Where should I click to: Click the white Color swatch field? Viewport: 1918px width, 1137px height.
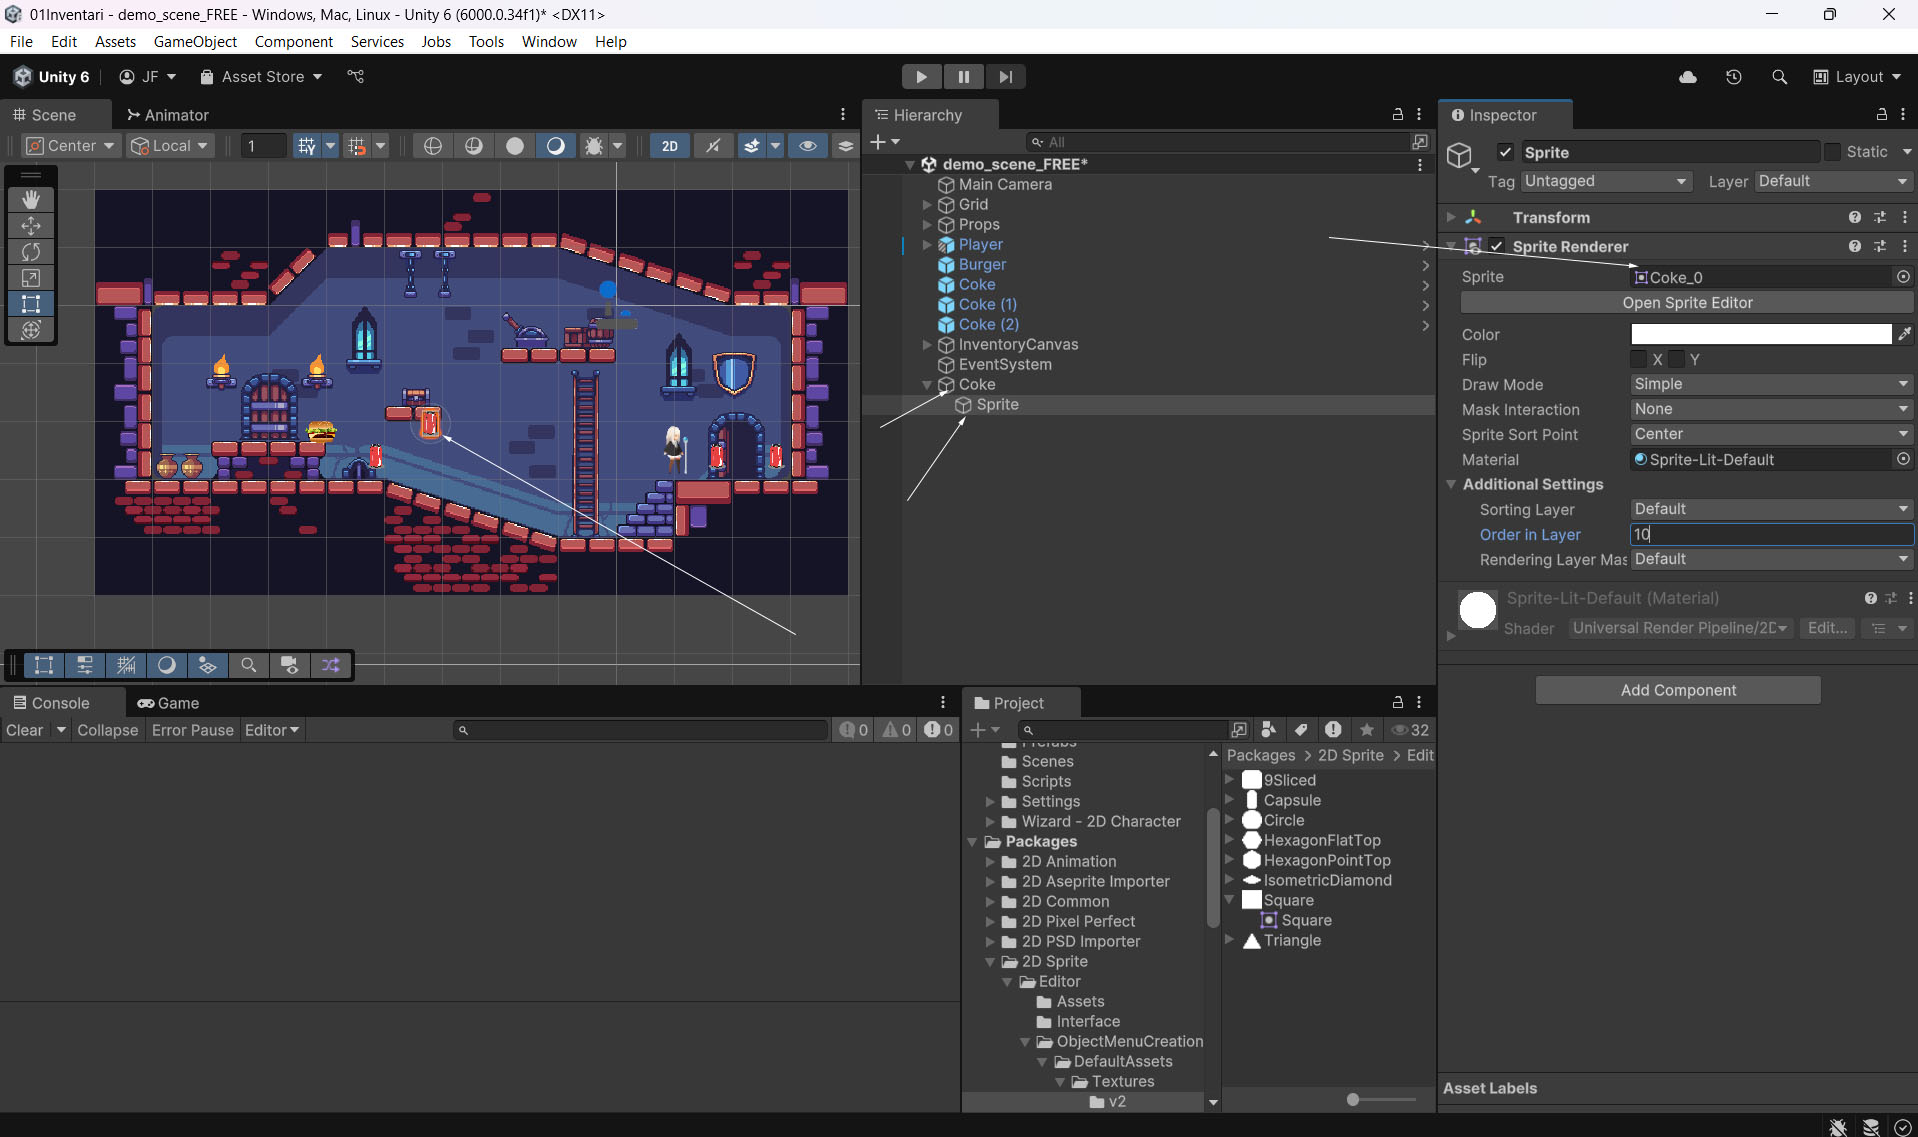coord(1760,335)
